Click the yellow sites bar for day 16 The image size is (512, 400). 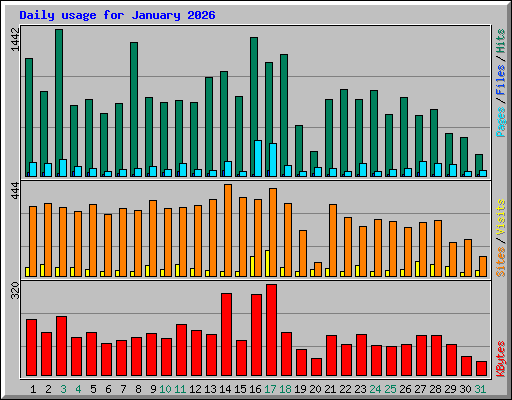[252, 266]
